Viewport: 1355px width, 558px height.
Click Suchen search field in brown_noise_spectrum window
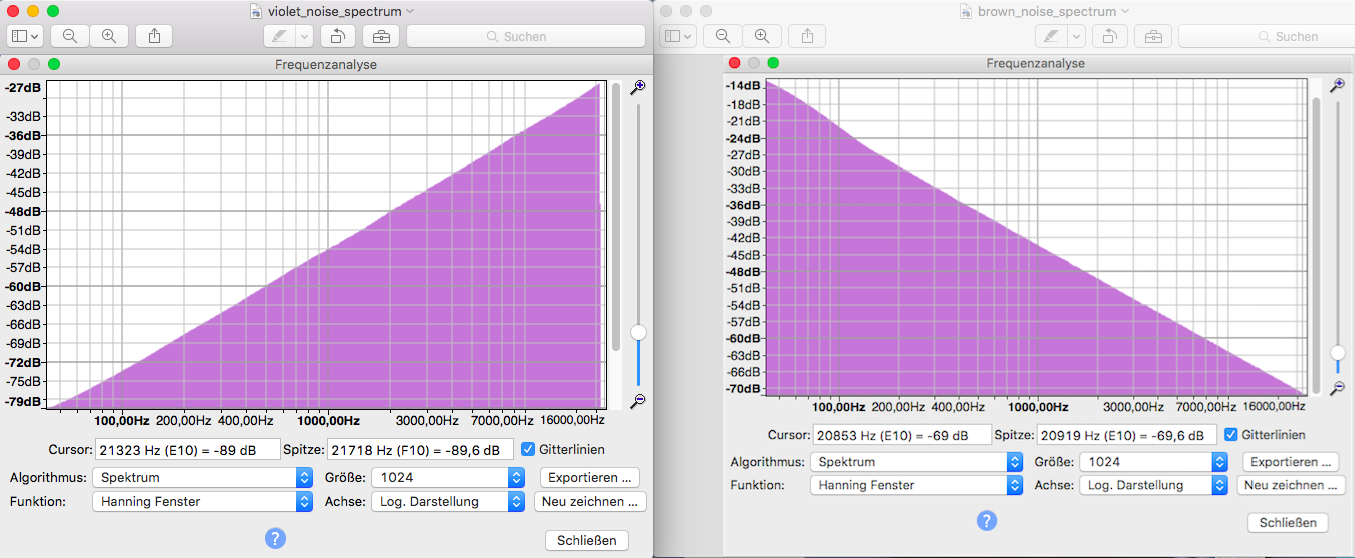(x=1267, y=36)
